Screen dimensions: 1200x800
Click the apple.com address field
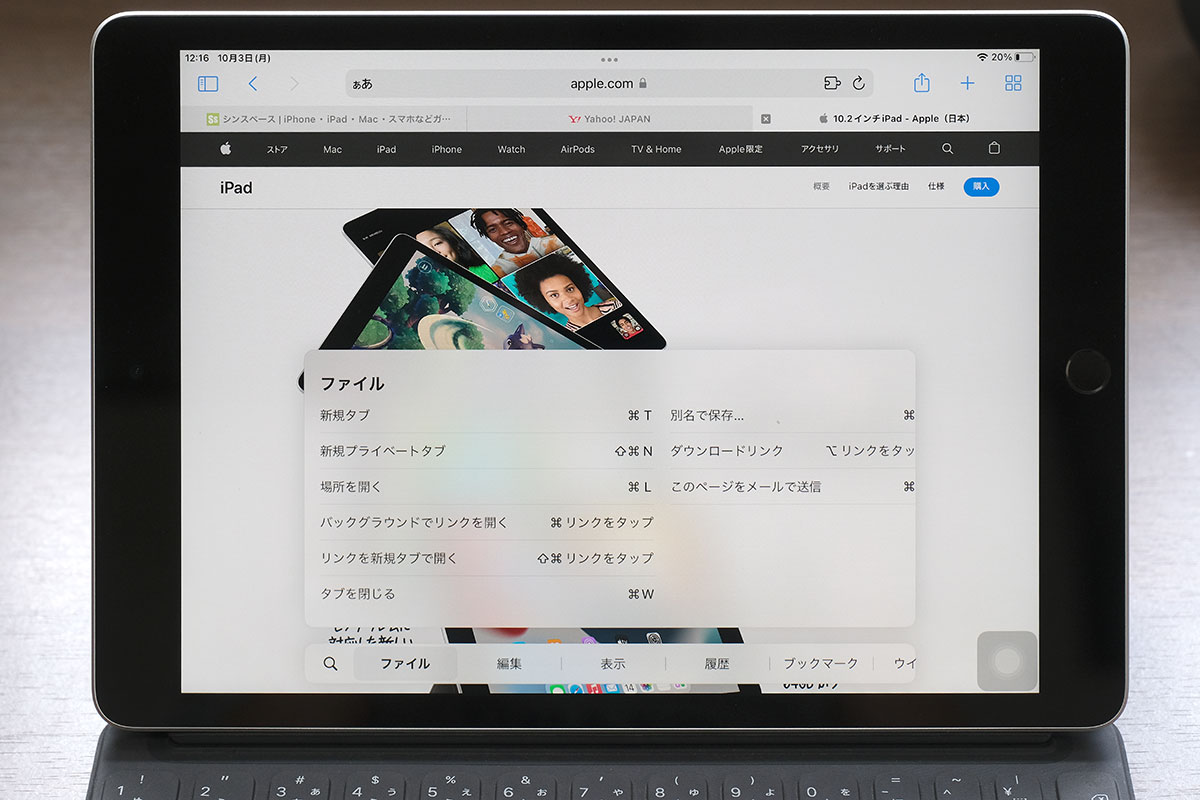[x=609, y=83]
